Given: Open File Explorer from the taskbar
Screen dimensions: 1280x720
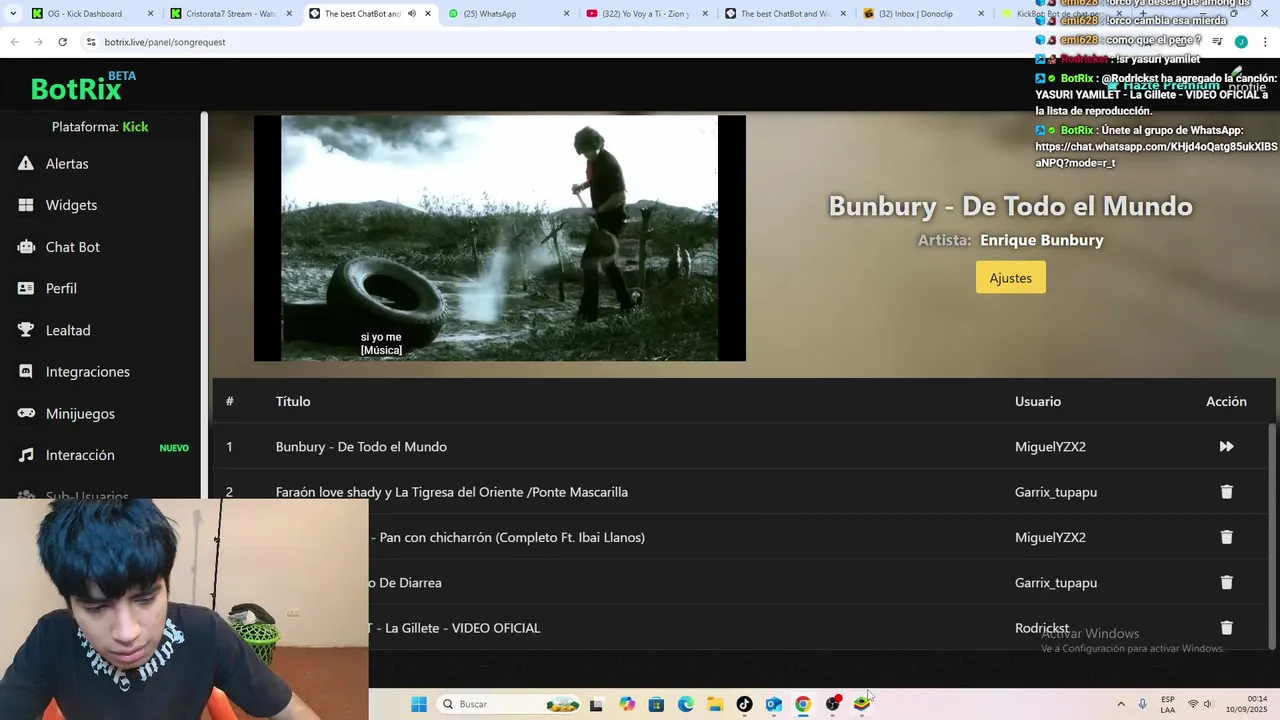Looking at the screenshot, I should point(715,704).
